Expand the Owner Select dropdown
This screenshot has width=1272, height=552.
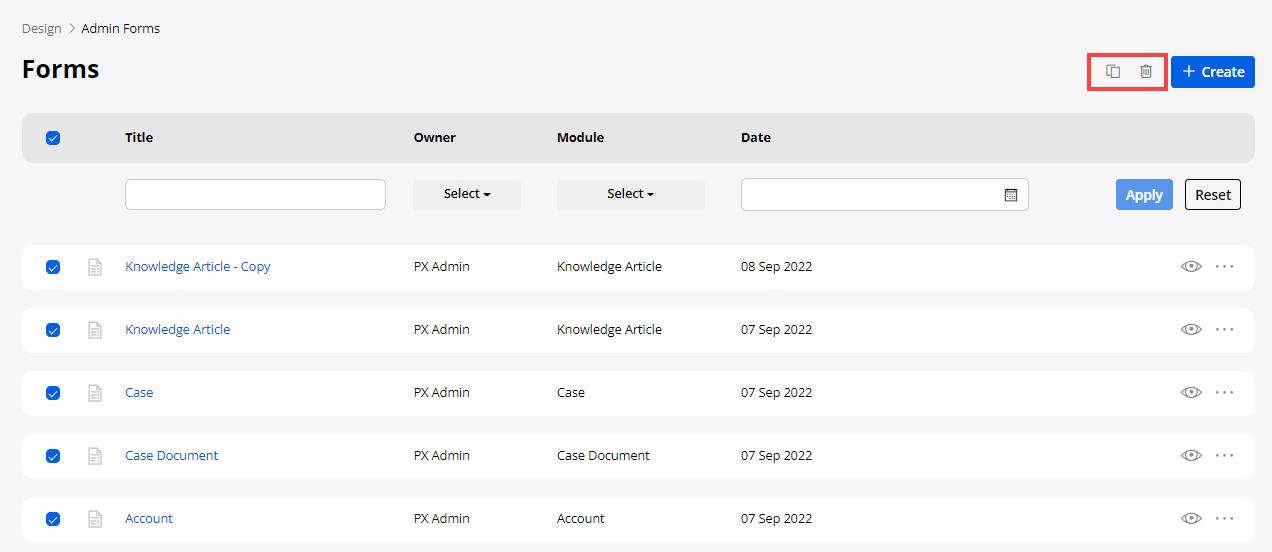[x=467, y=194]
